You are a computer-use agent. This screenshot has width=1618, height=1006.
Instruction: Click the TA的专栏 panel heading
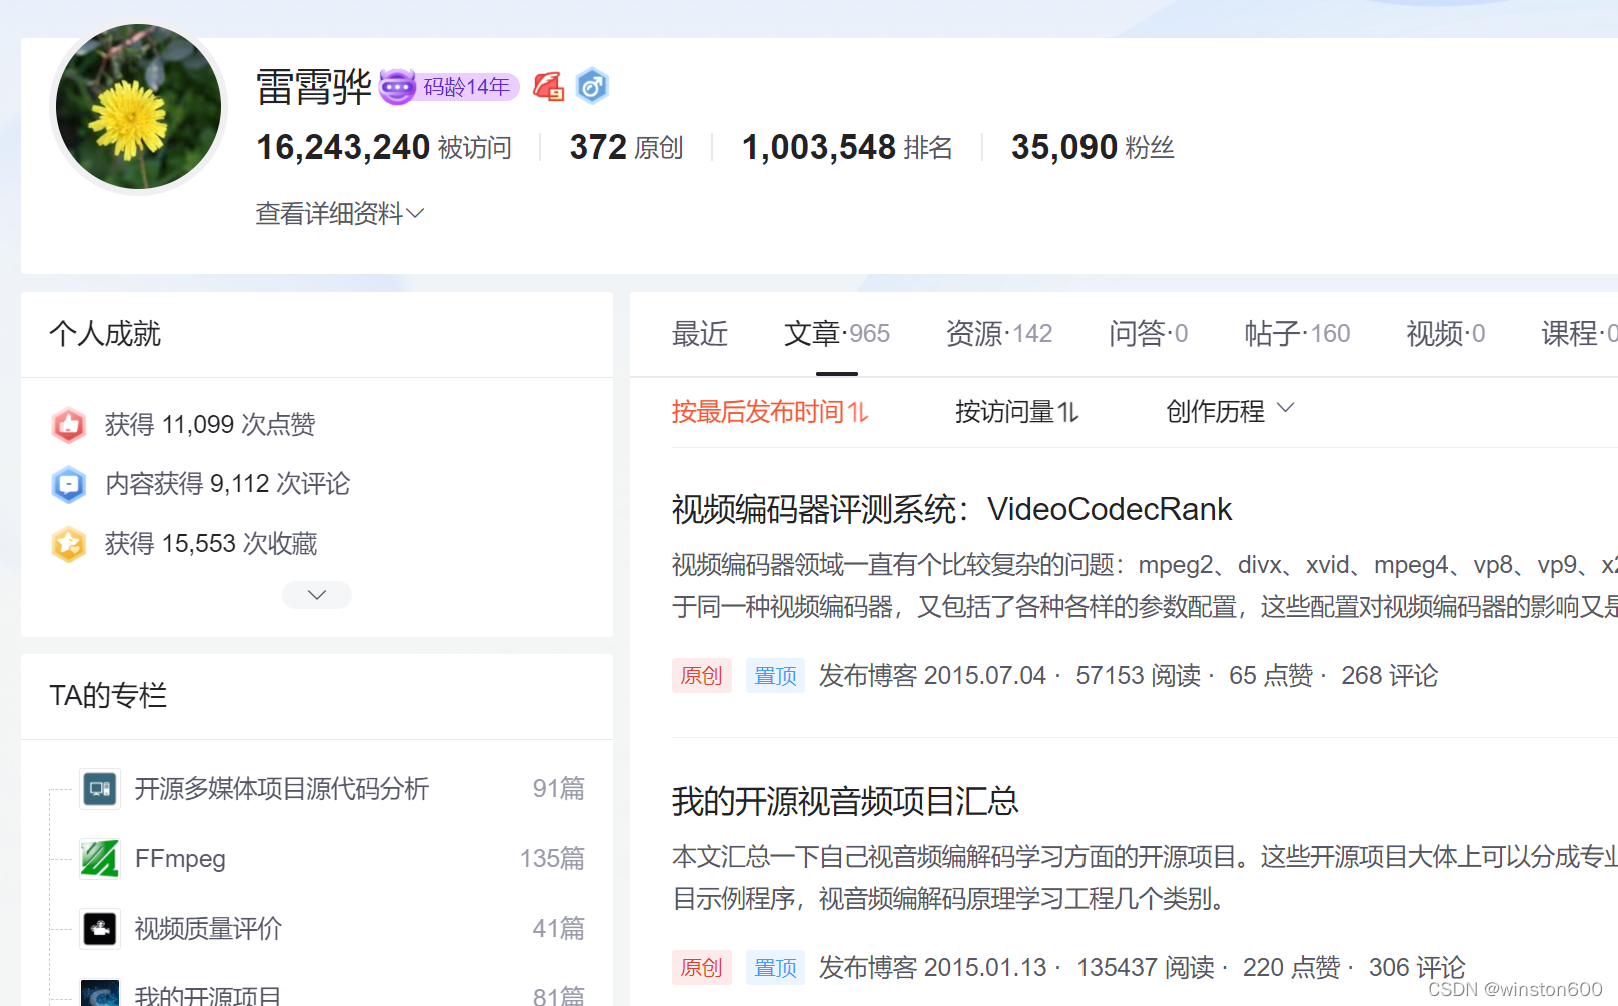pos(108,695)
